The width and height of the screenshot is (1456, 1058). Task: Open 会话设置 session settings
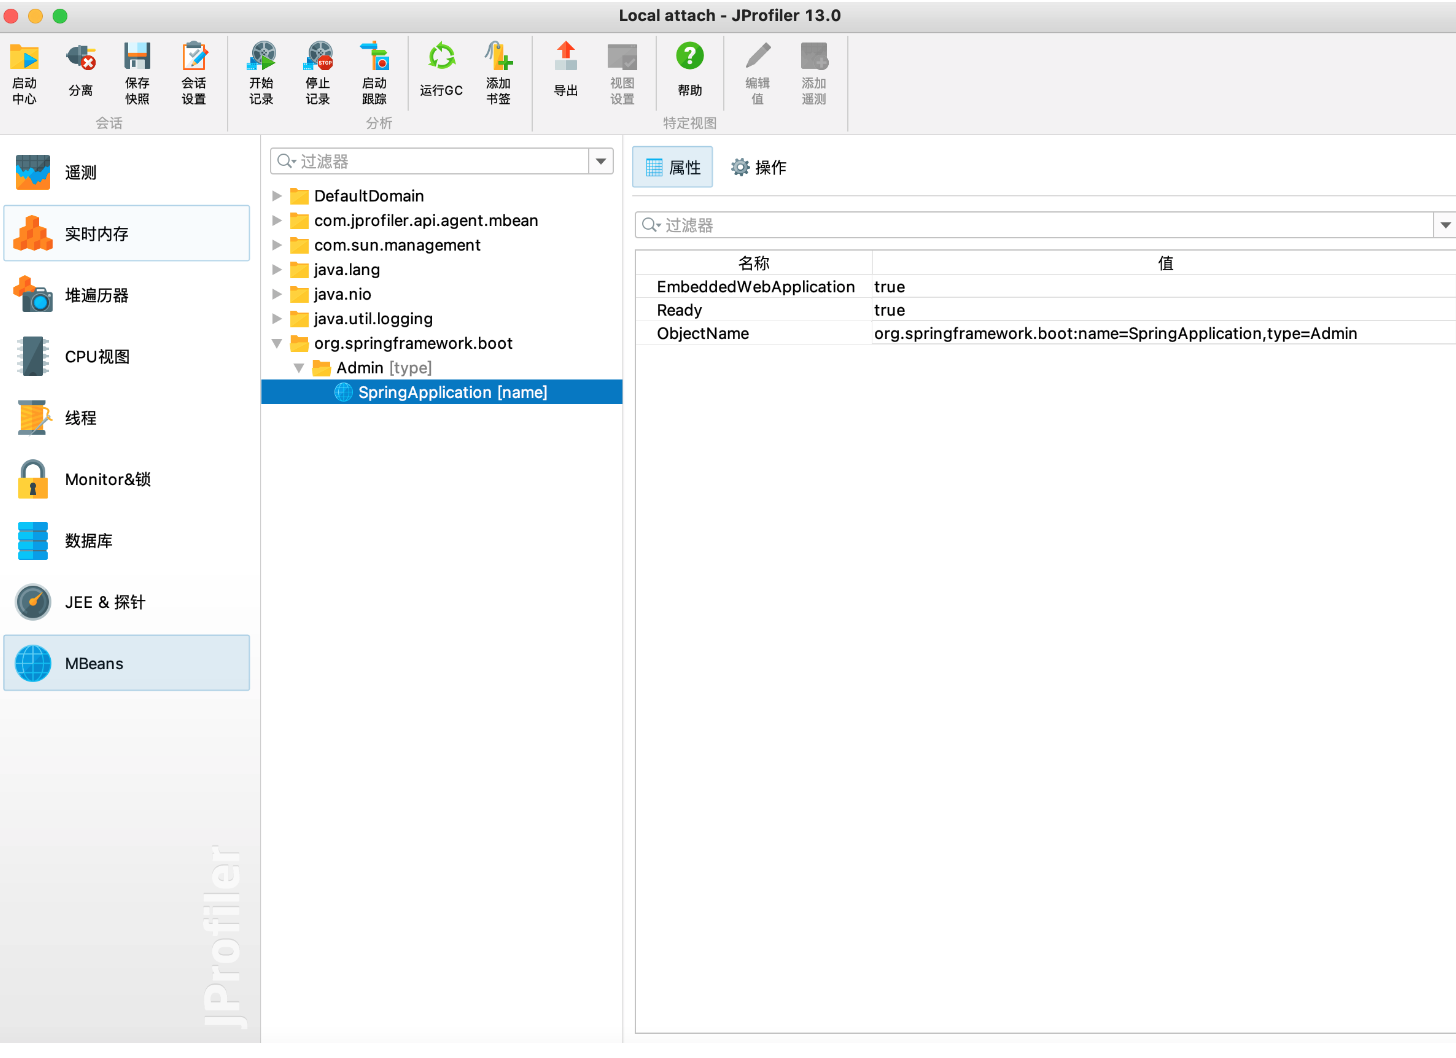[x=194, y=73]
